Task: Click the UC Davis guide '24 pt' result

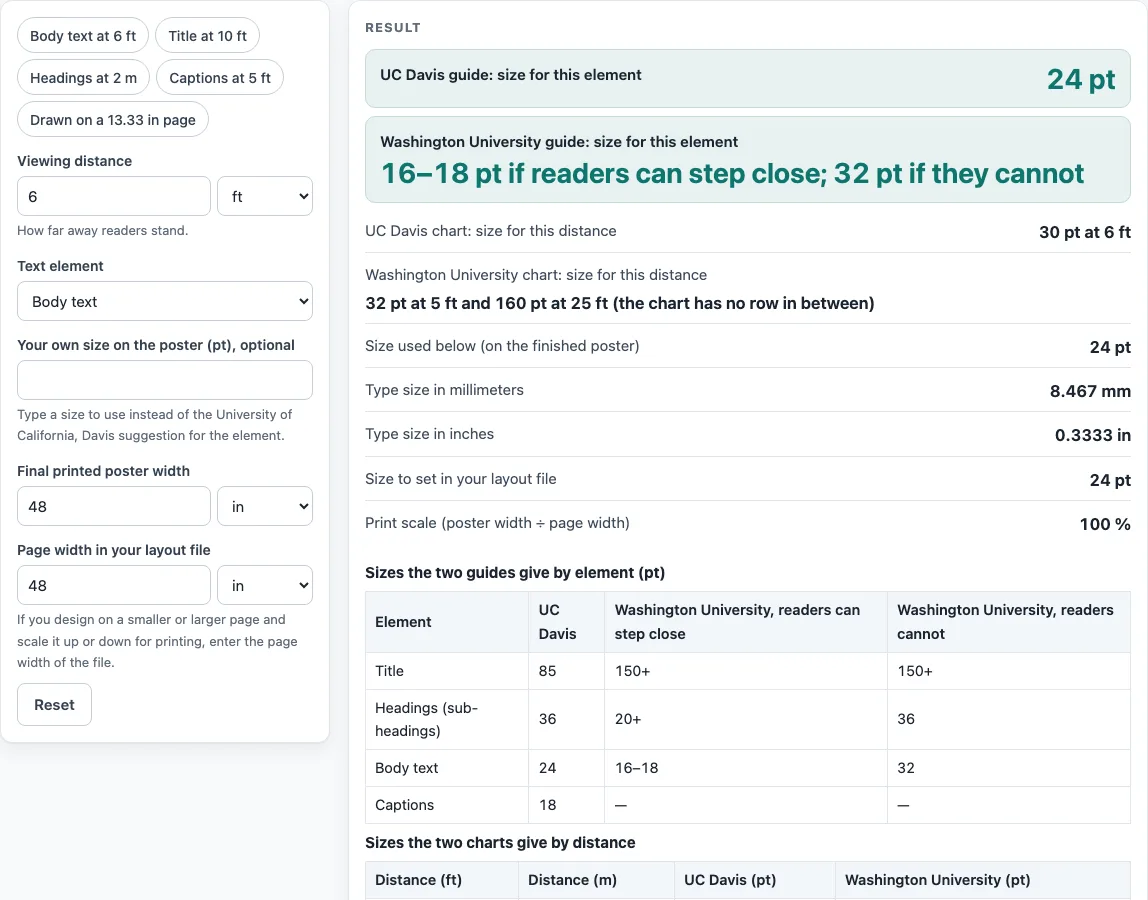Action: (x=1081, y=79)
